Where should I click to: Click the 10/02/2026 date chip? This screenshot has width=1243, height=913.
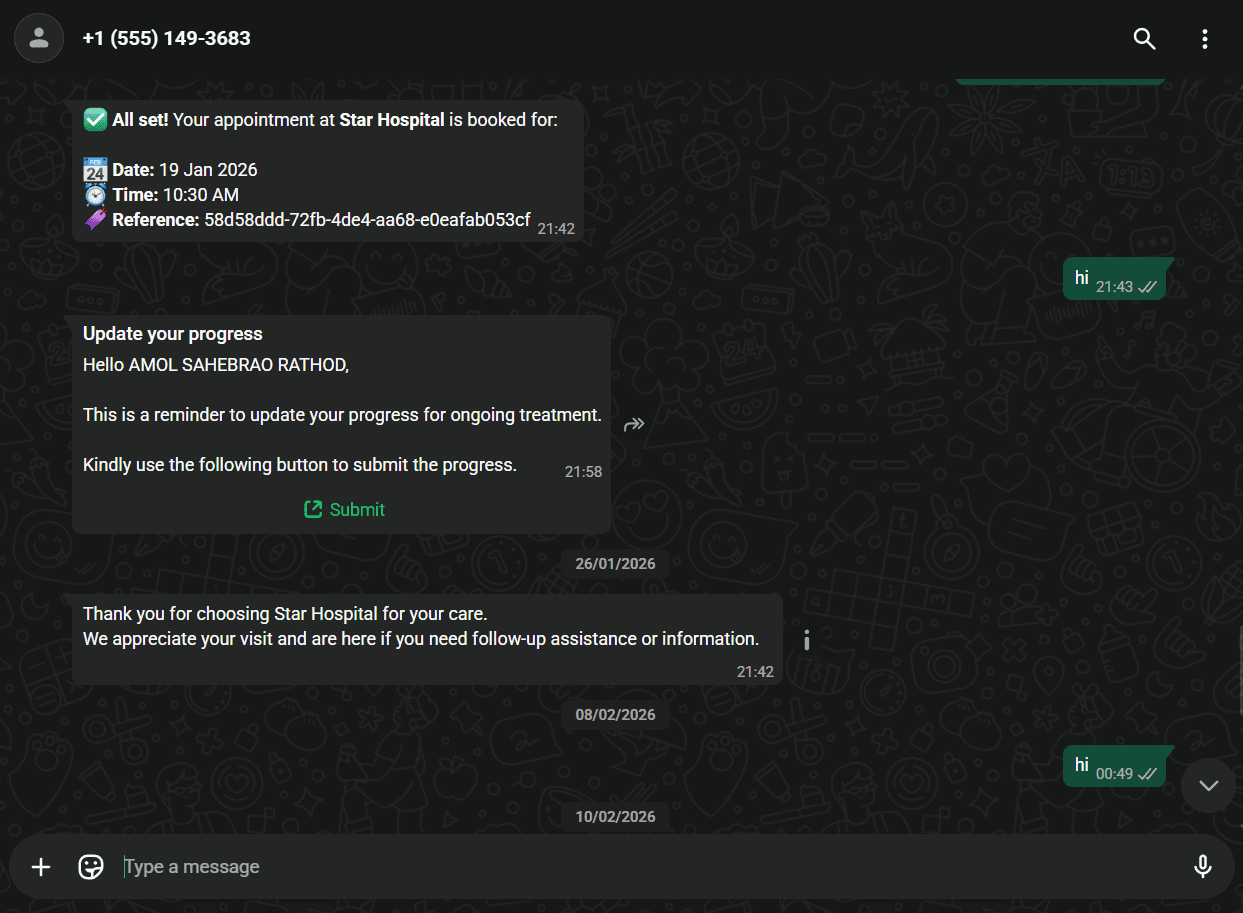pyautogui.click(x=615, y=816)
